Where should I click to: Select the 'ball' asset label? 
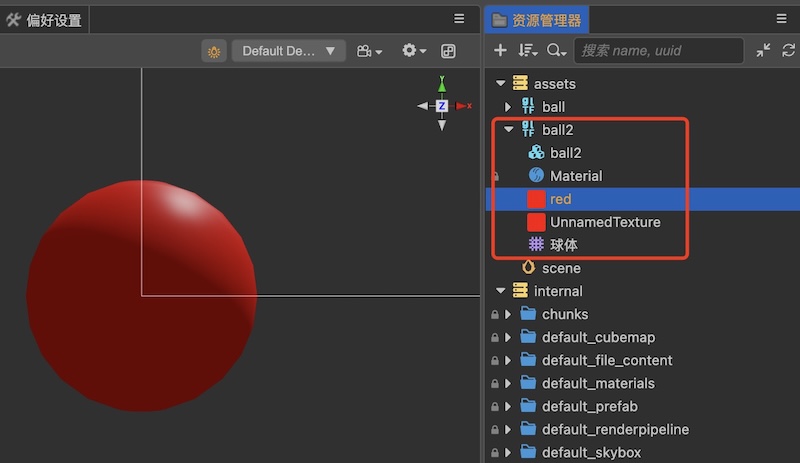pyautogui.click(x=553, y=107)
